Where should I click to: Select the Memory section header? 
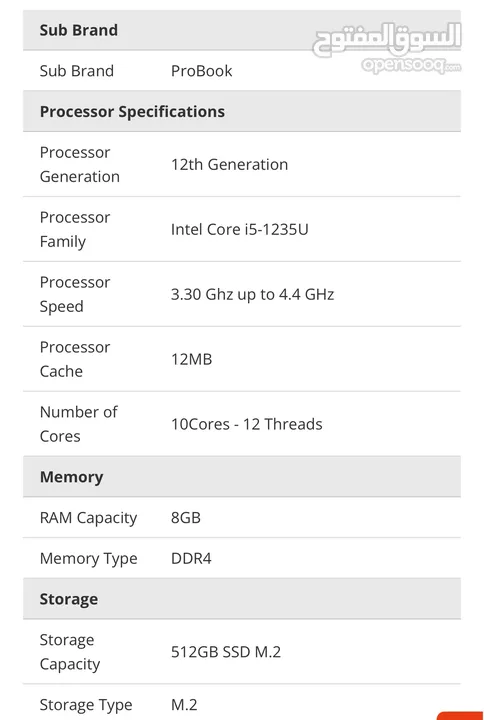242,477
